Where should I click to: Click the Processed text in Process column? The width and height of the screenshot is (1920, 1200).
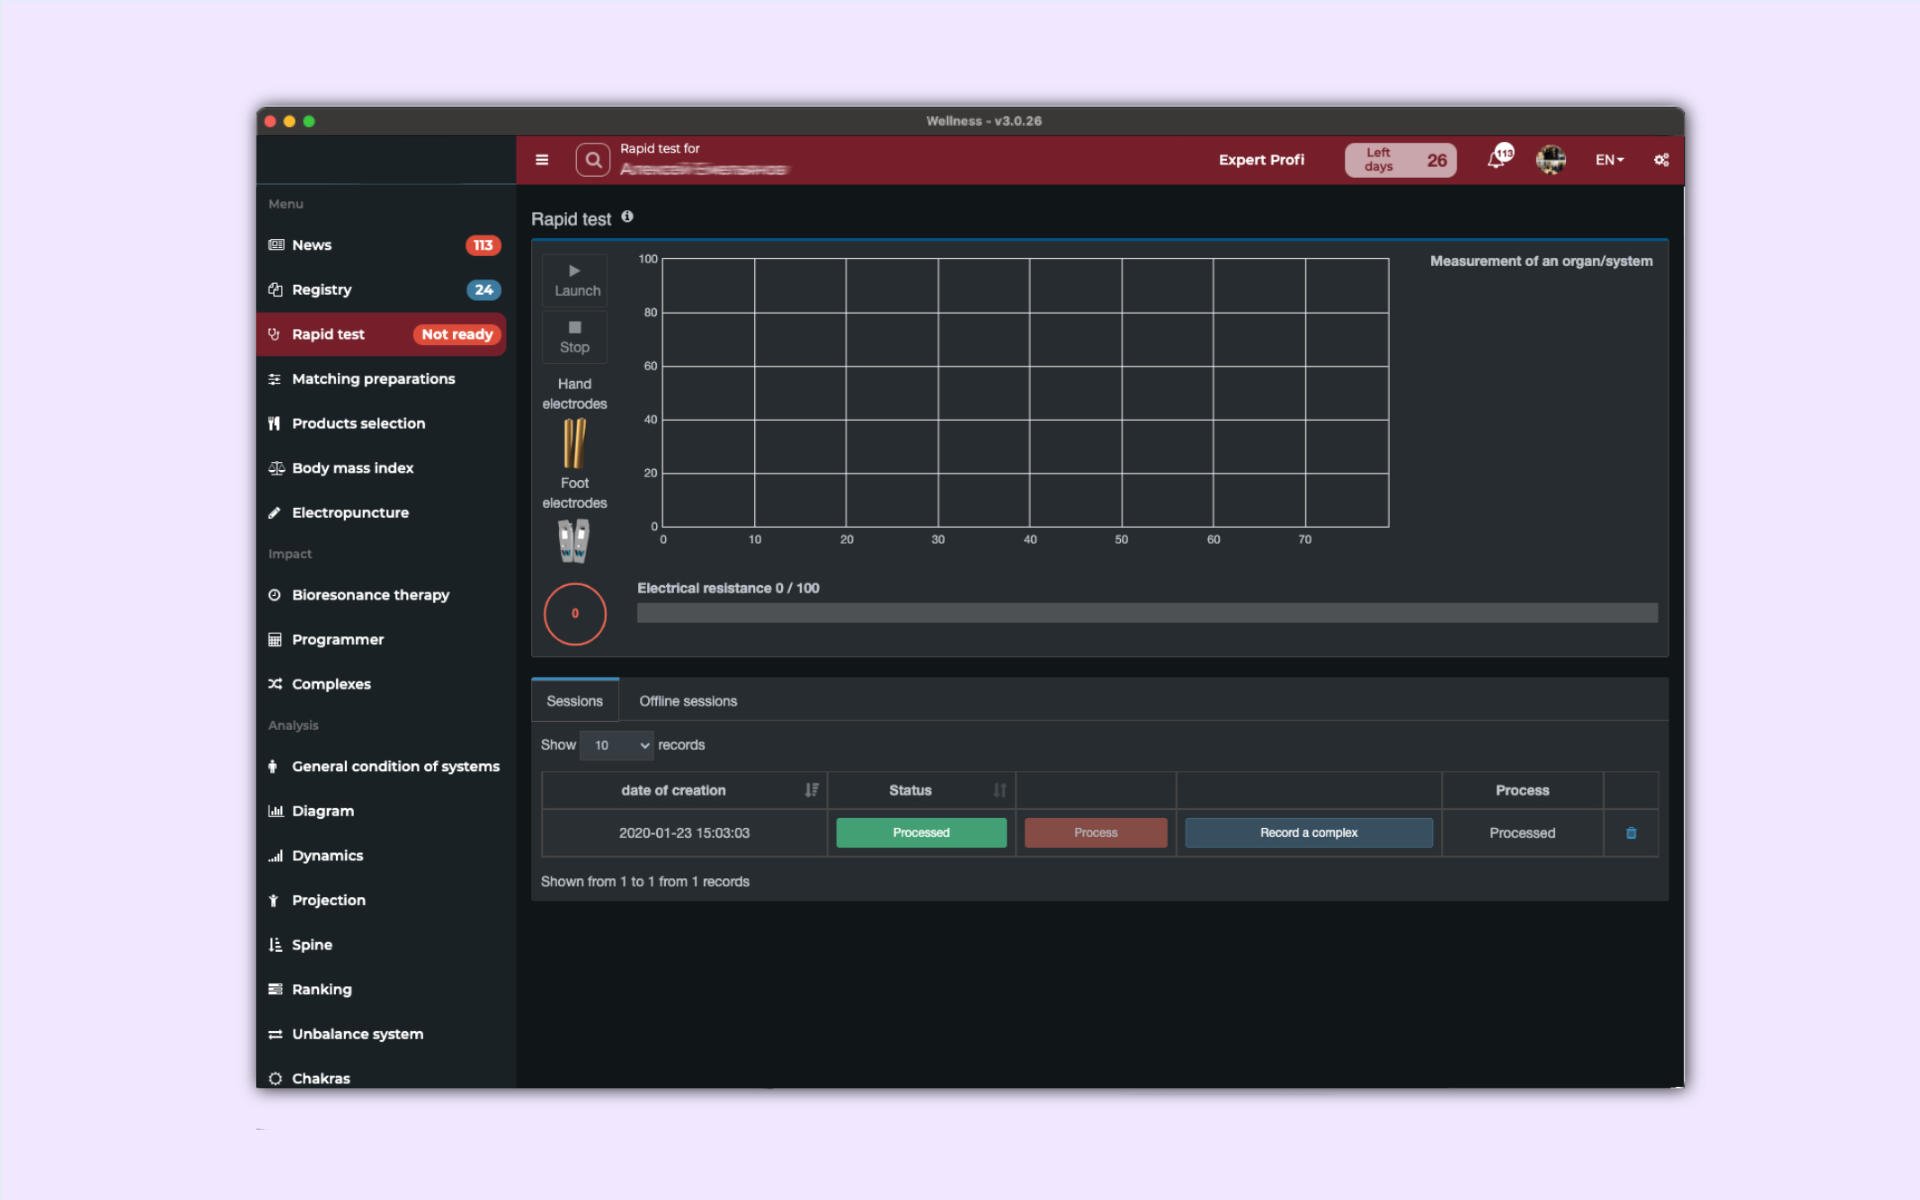1522,833
